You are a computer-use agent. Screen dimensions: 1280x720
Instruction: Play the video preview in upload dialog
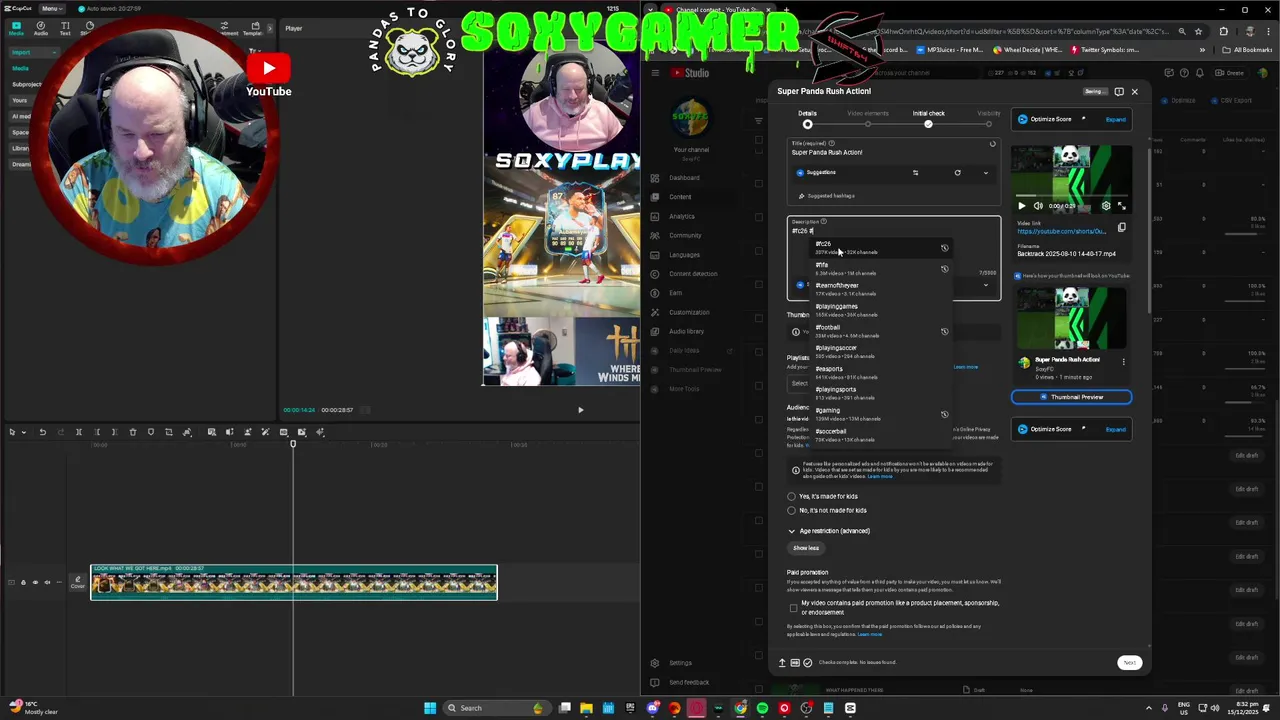1022,206
